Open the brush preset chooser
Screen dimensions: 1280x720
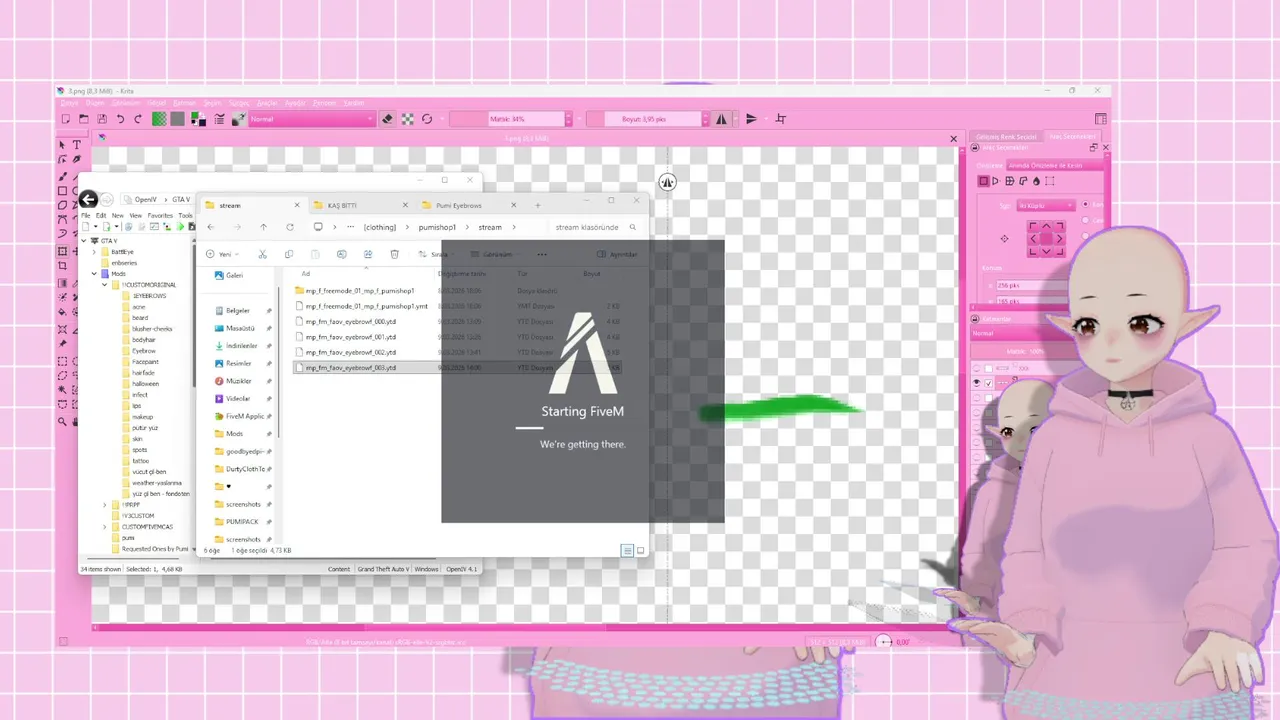(x=239, y=119)
